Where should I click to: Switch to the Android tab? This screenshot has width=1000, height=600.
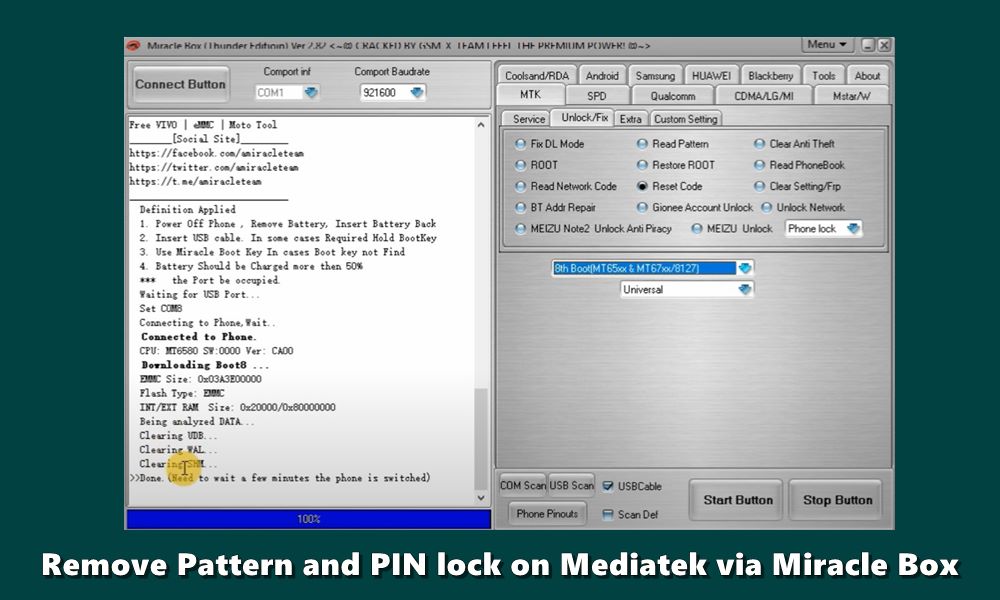pyautogui.click(x=602, y=76)
